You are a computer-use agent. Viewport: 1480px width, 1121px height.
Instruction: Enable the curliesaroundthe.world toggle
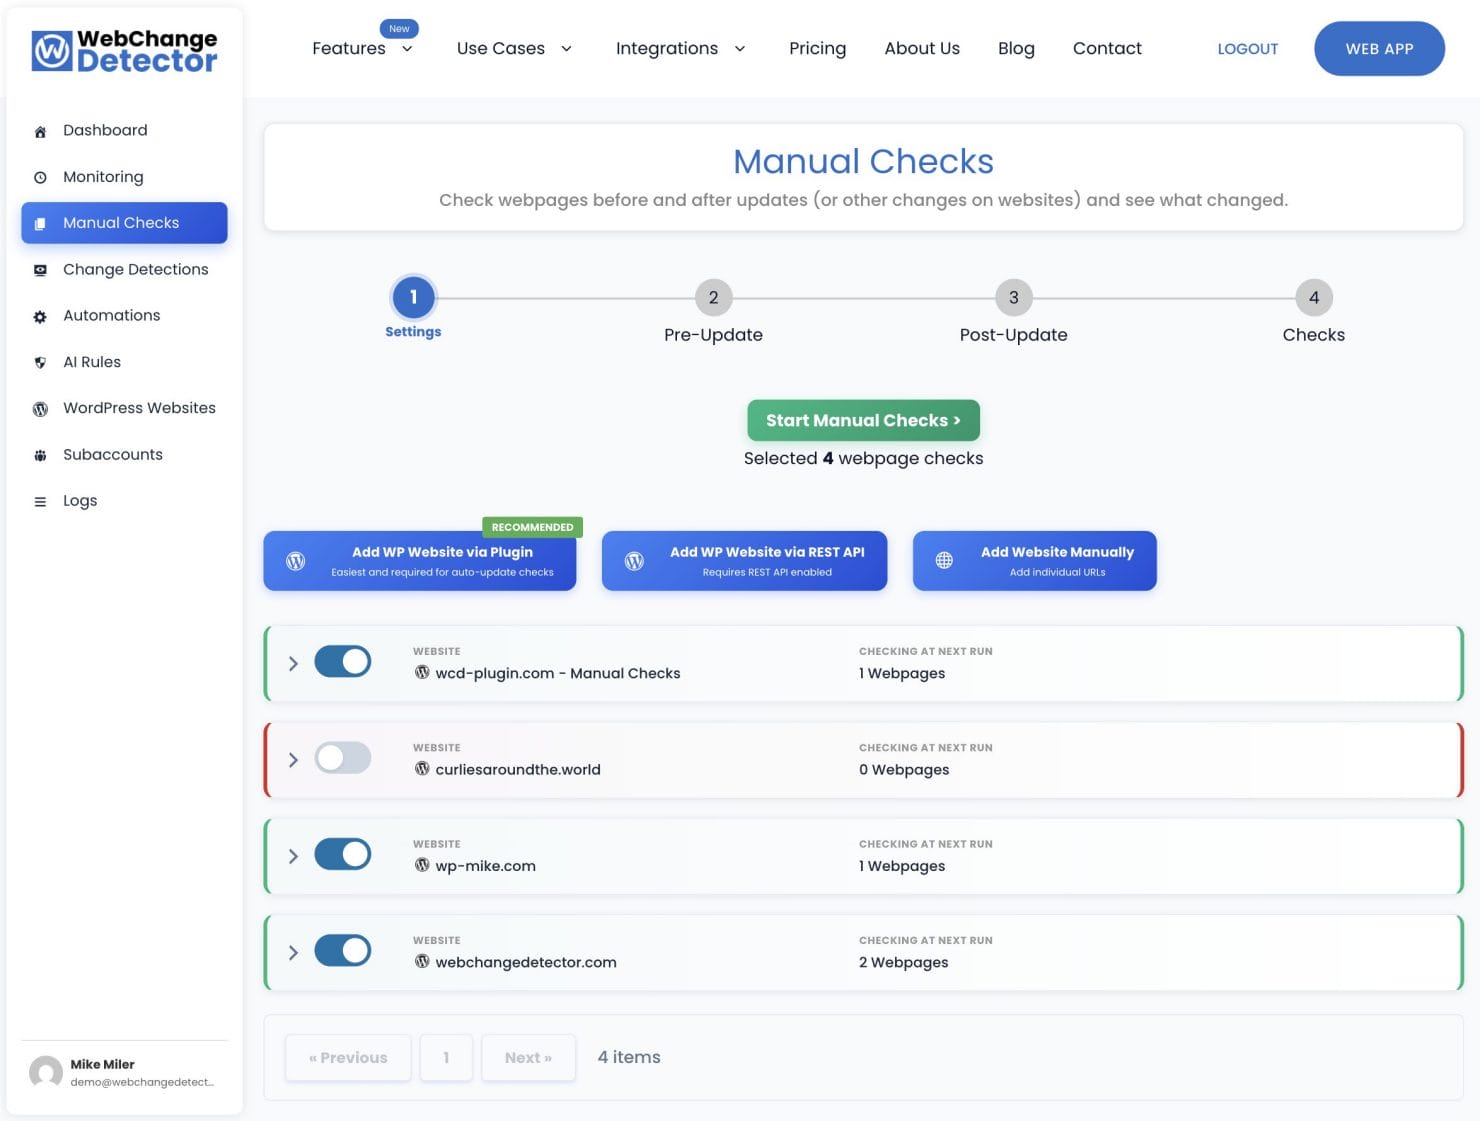tap(342, 758)
